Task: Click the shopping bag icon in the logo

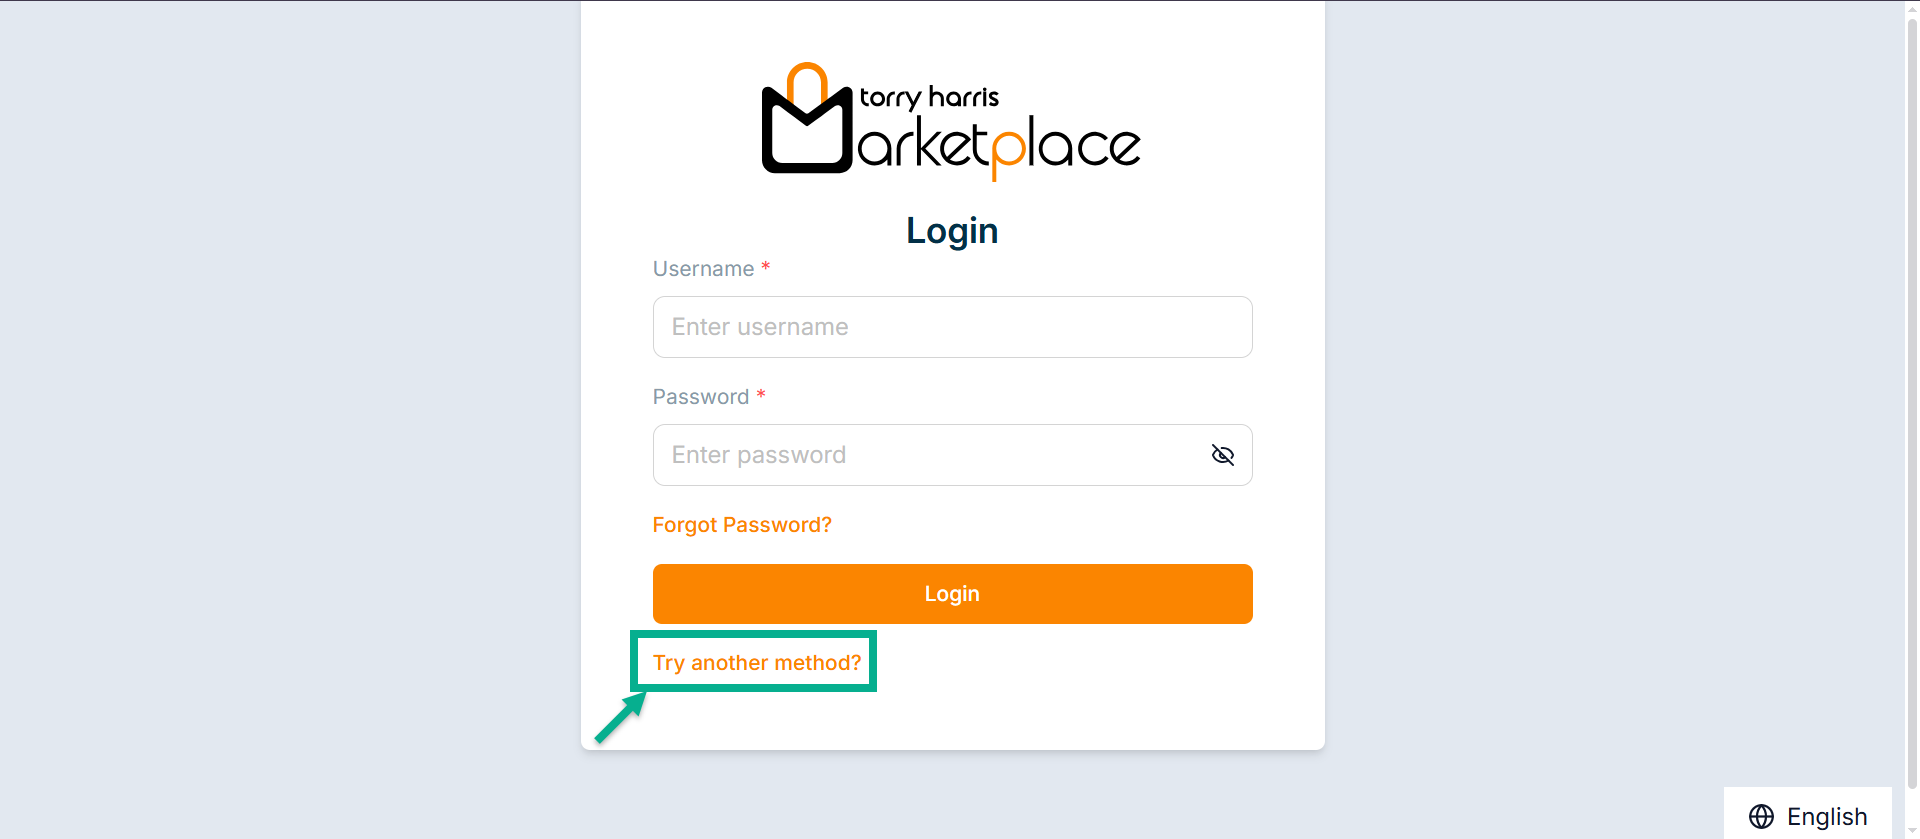Action: point(806,125)
